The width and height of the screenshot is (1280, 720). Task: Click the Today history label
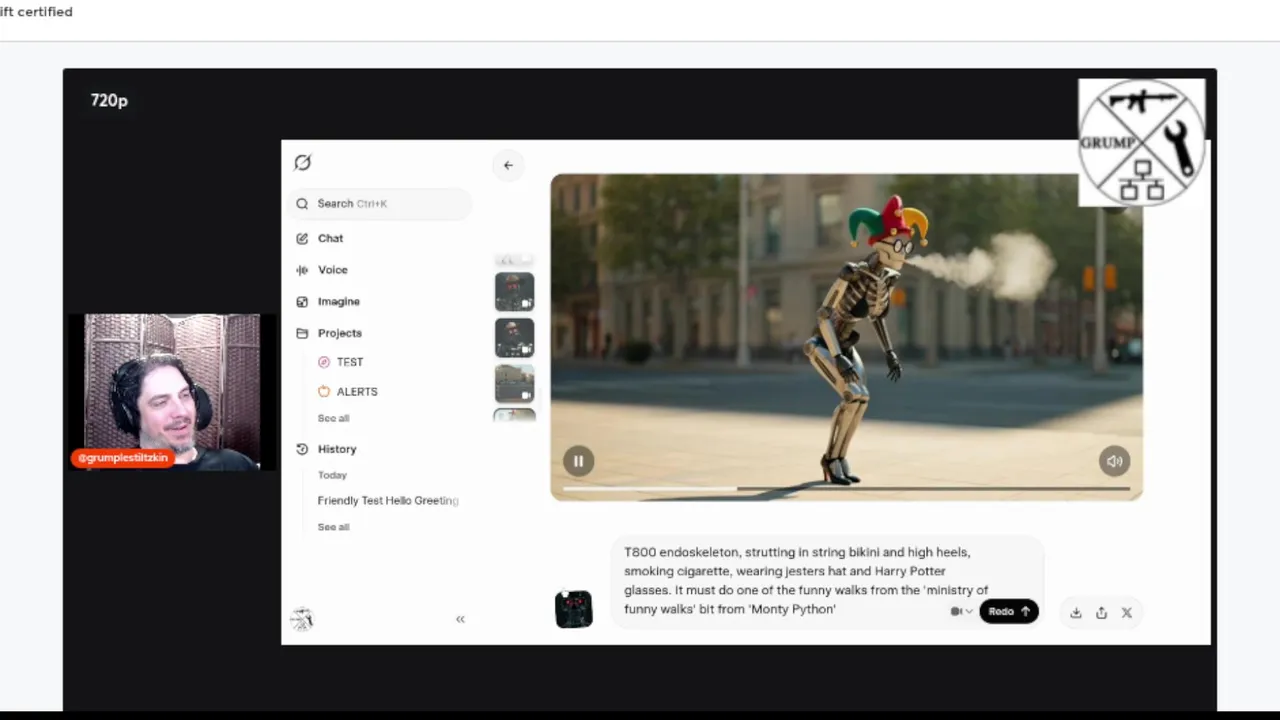pyautogui.click(x=332, y=475)
